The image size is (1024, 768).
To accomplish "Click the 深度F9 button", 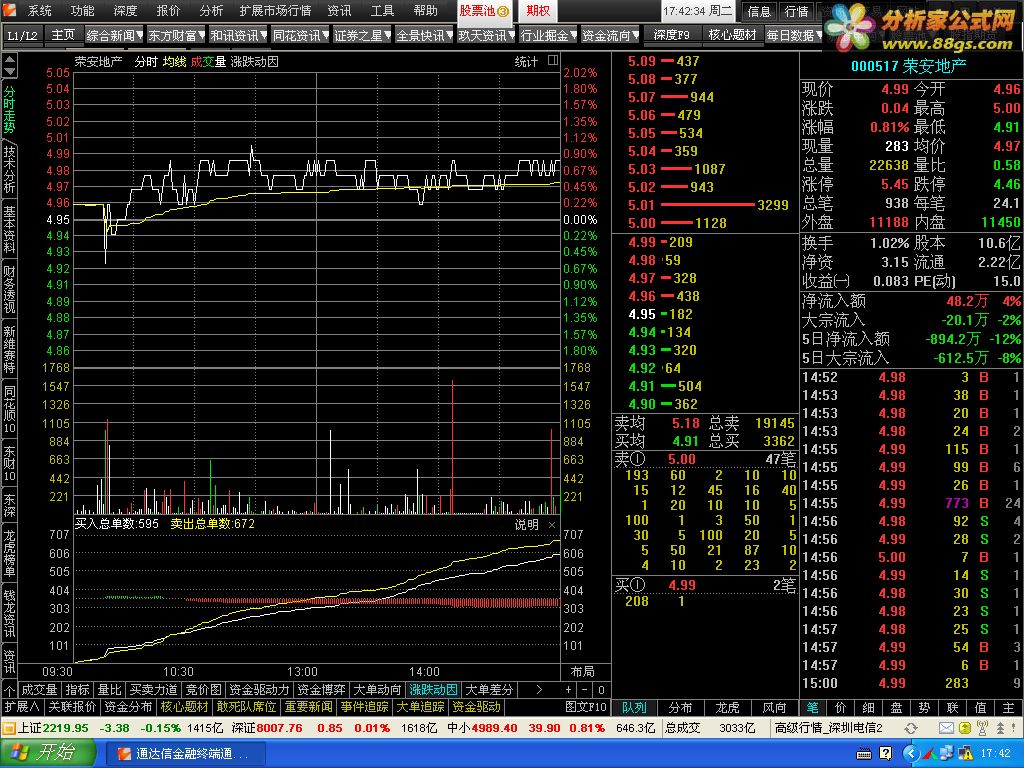I will (671, 35).
